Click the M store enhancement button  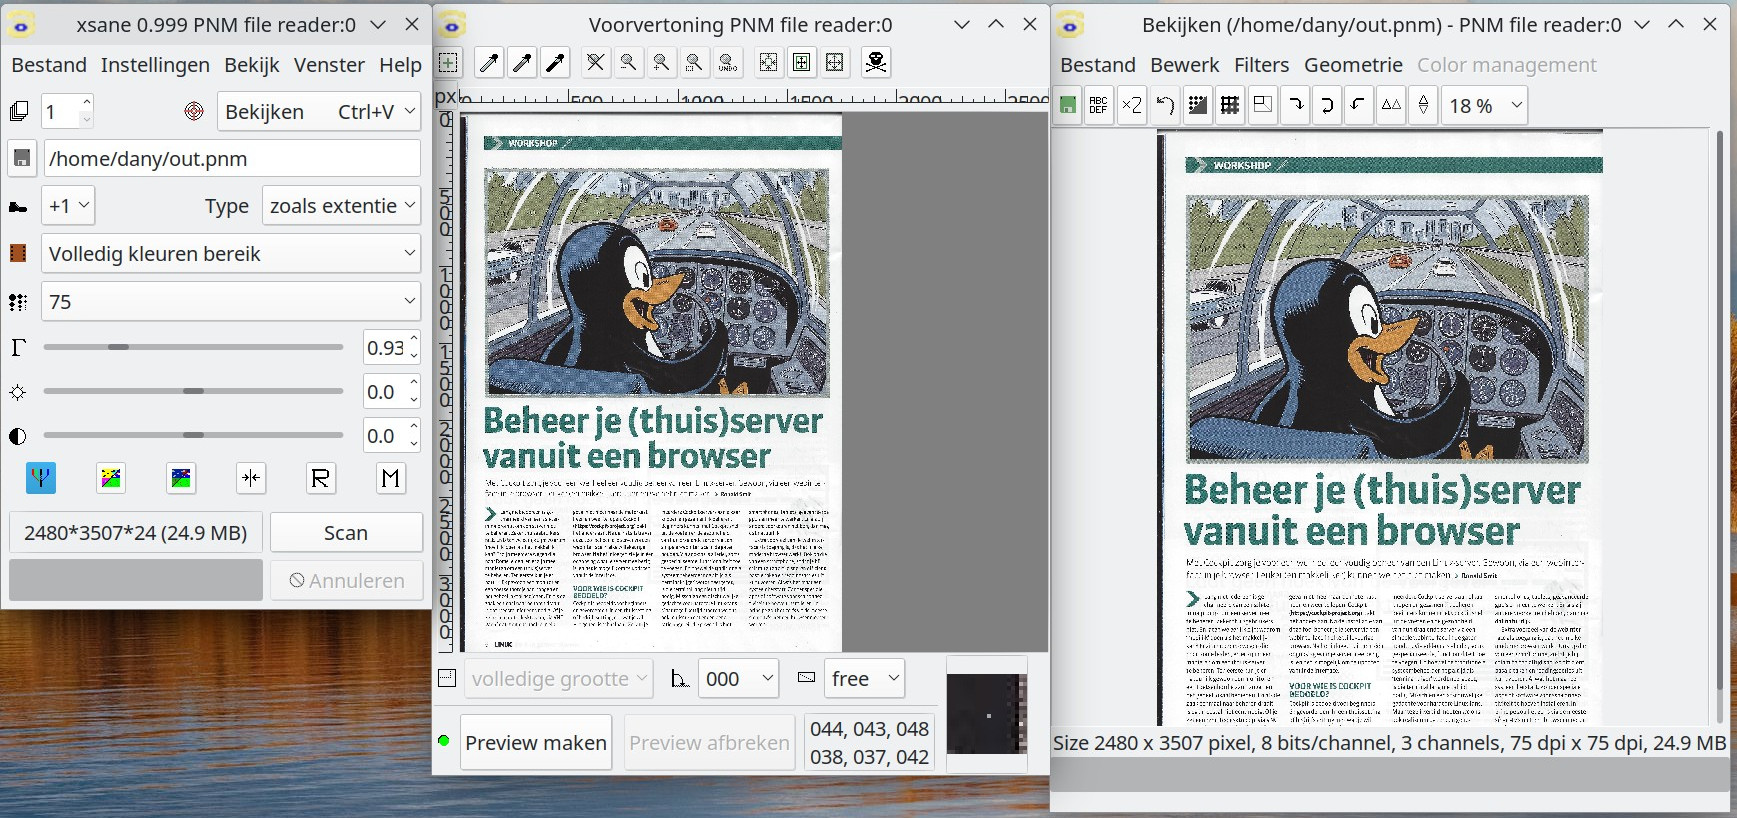pyautogui.click(x=390, y=478)
